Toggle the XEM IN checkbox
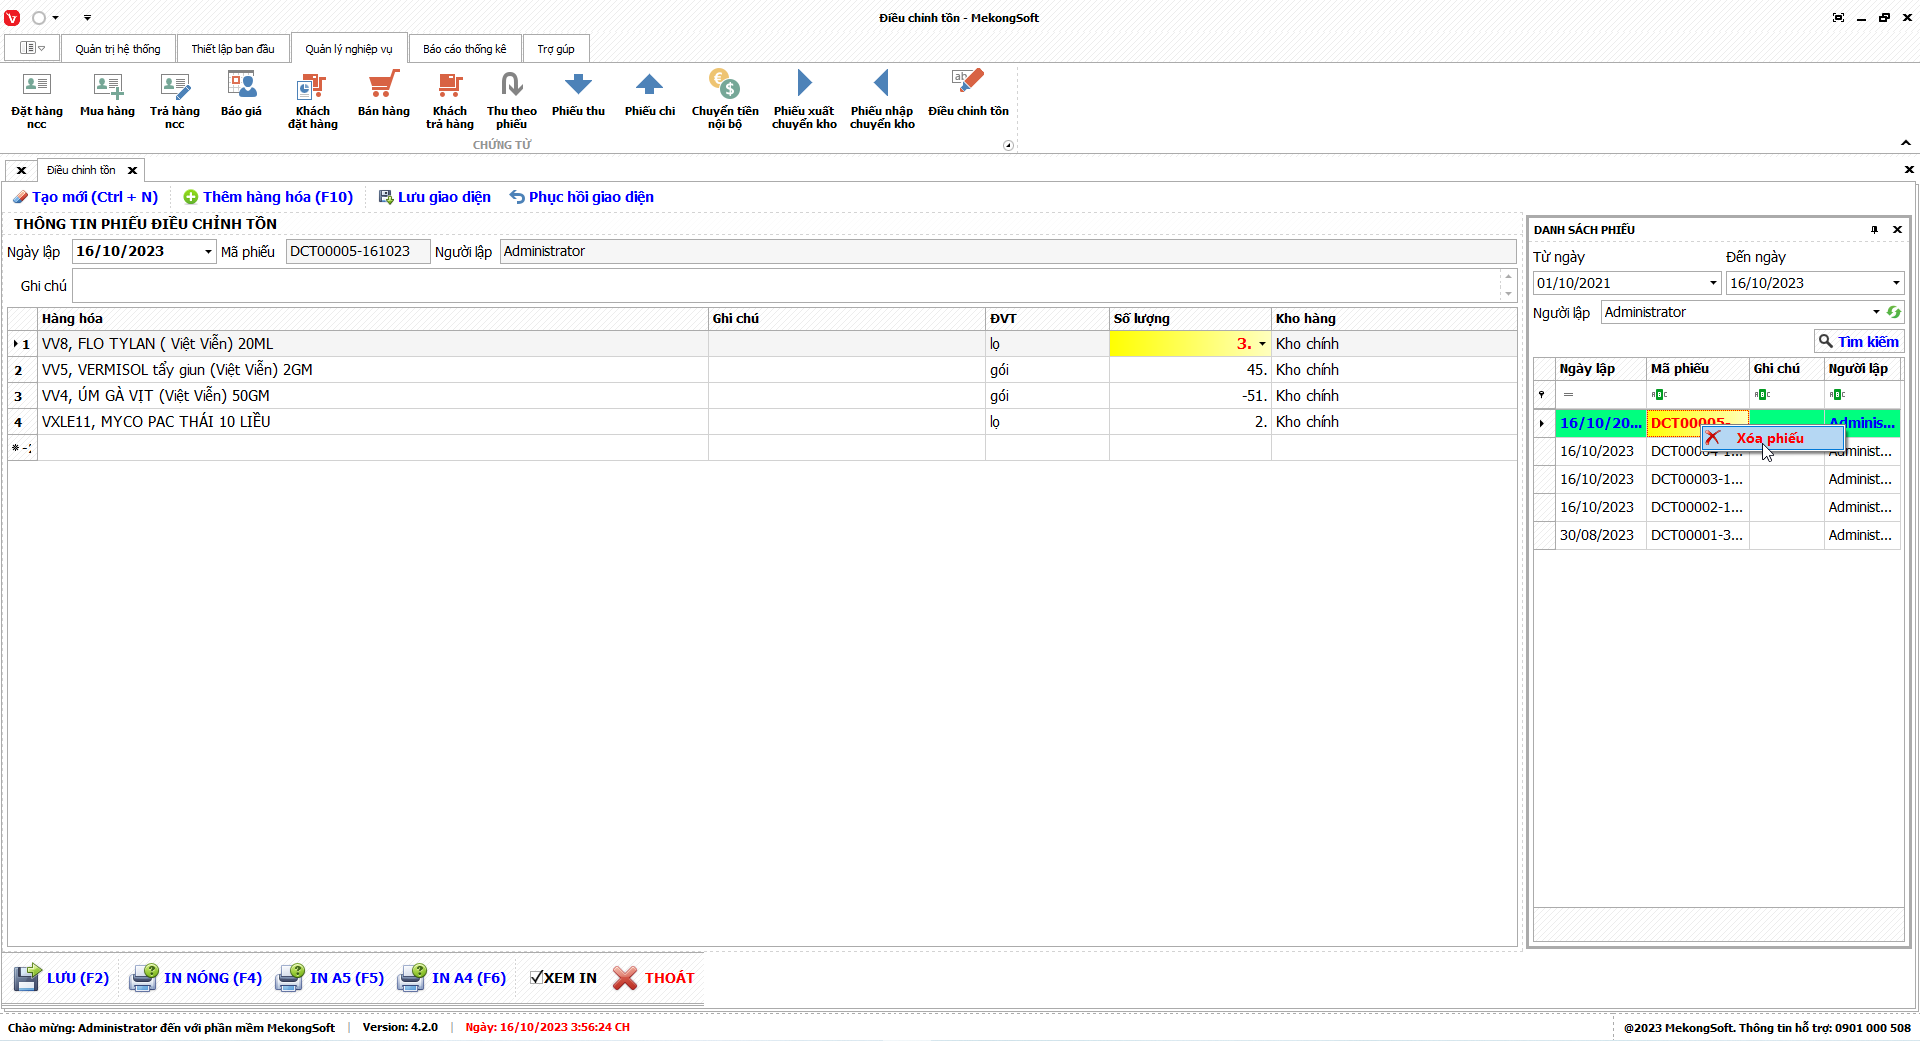The height and width of the screenshot is (1041, 1920). coord(537,978)
